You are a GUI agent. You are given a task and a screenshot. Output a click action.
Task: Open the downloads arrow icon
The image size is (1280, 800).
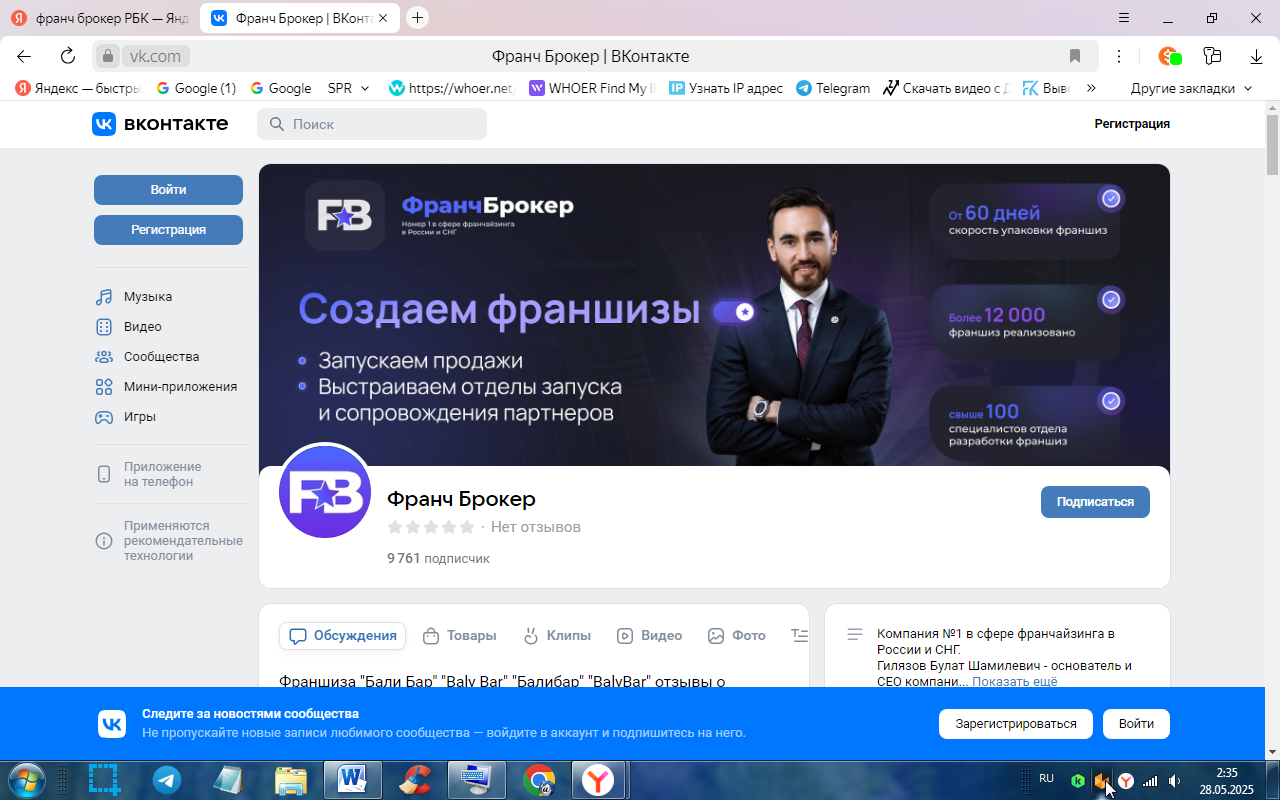1257,56
